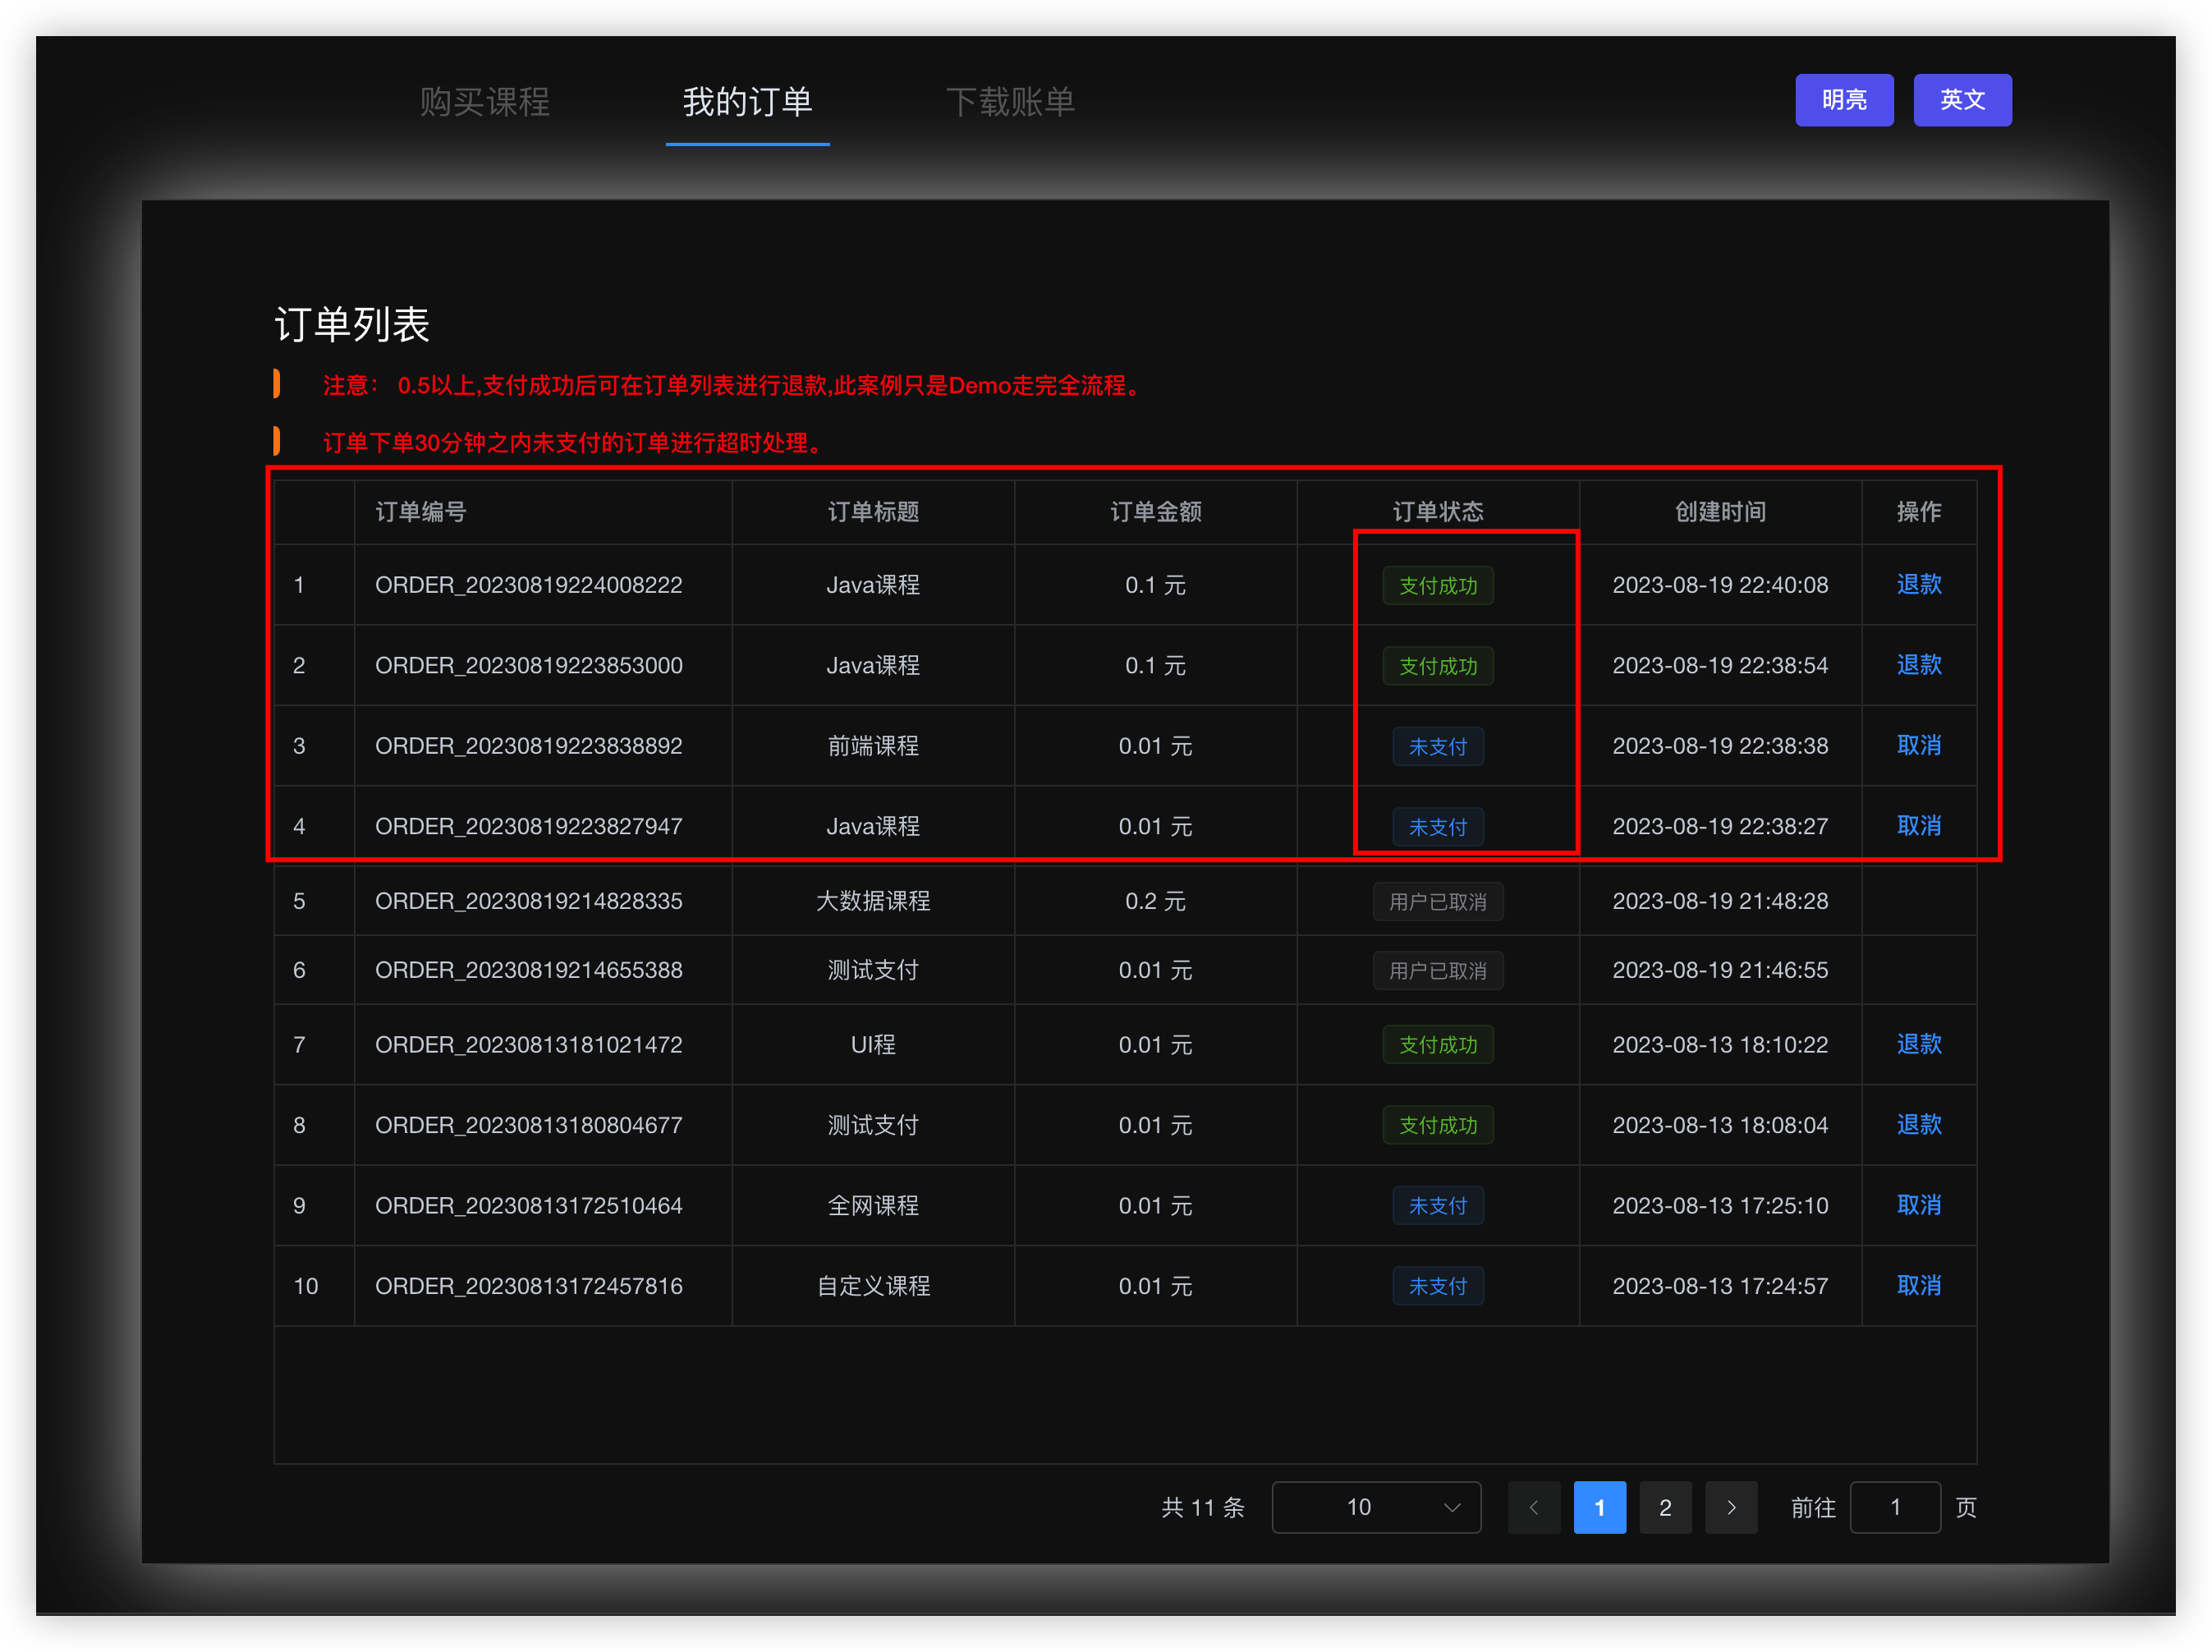Click the page 1 pagination button
Viewport: 2212px width, 1652px height.
[x=1599, y=1507]
